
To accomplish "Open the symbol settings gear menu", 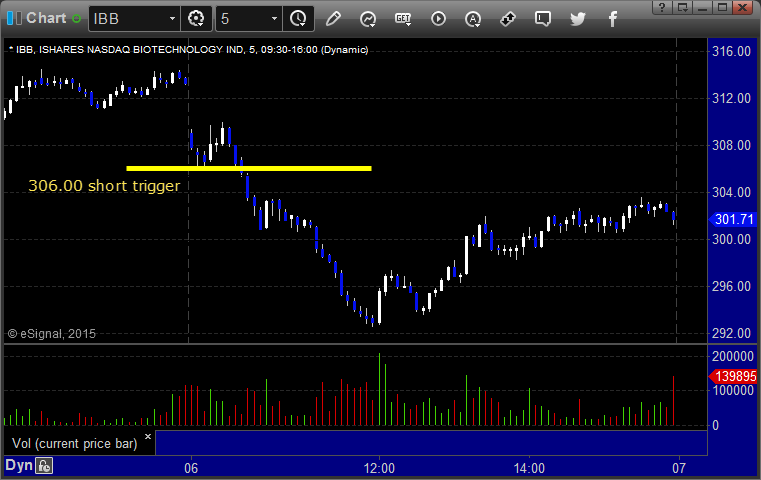I will (x=196, y=19).
